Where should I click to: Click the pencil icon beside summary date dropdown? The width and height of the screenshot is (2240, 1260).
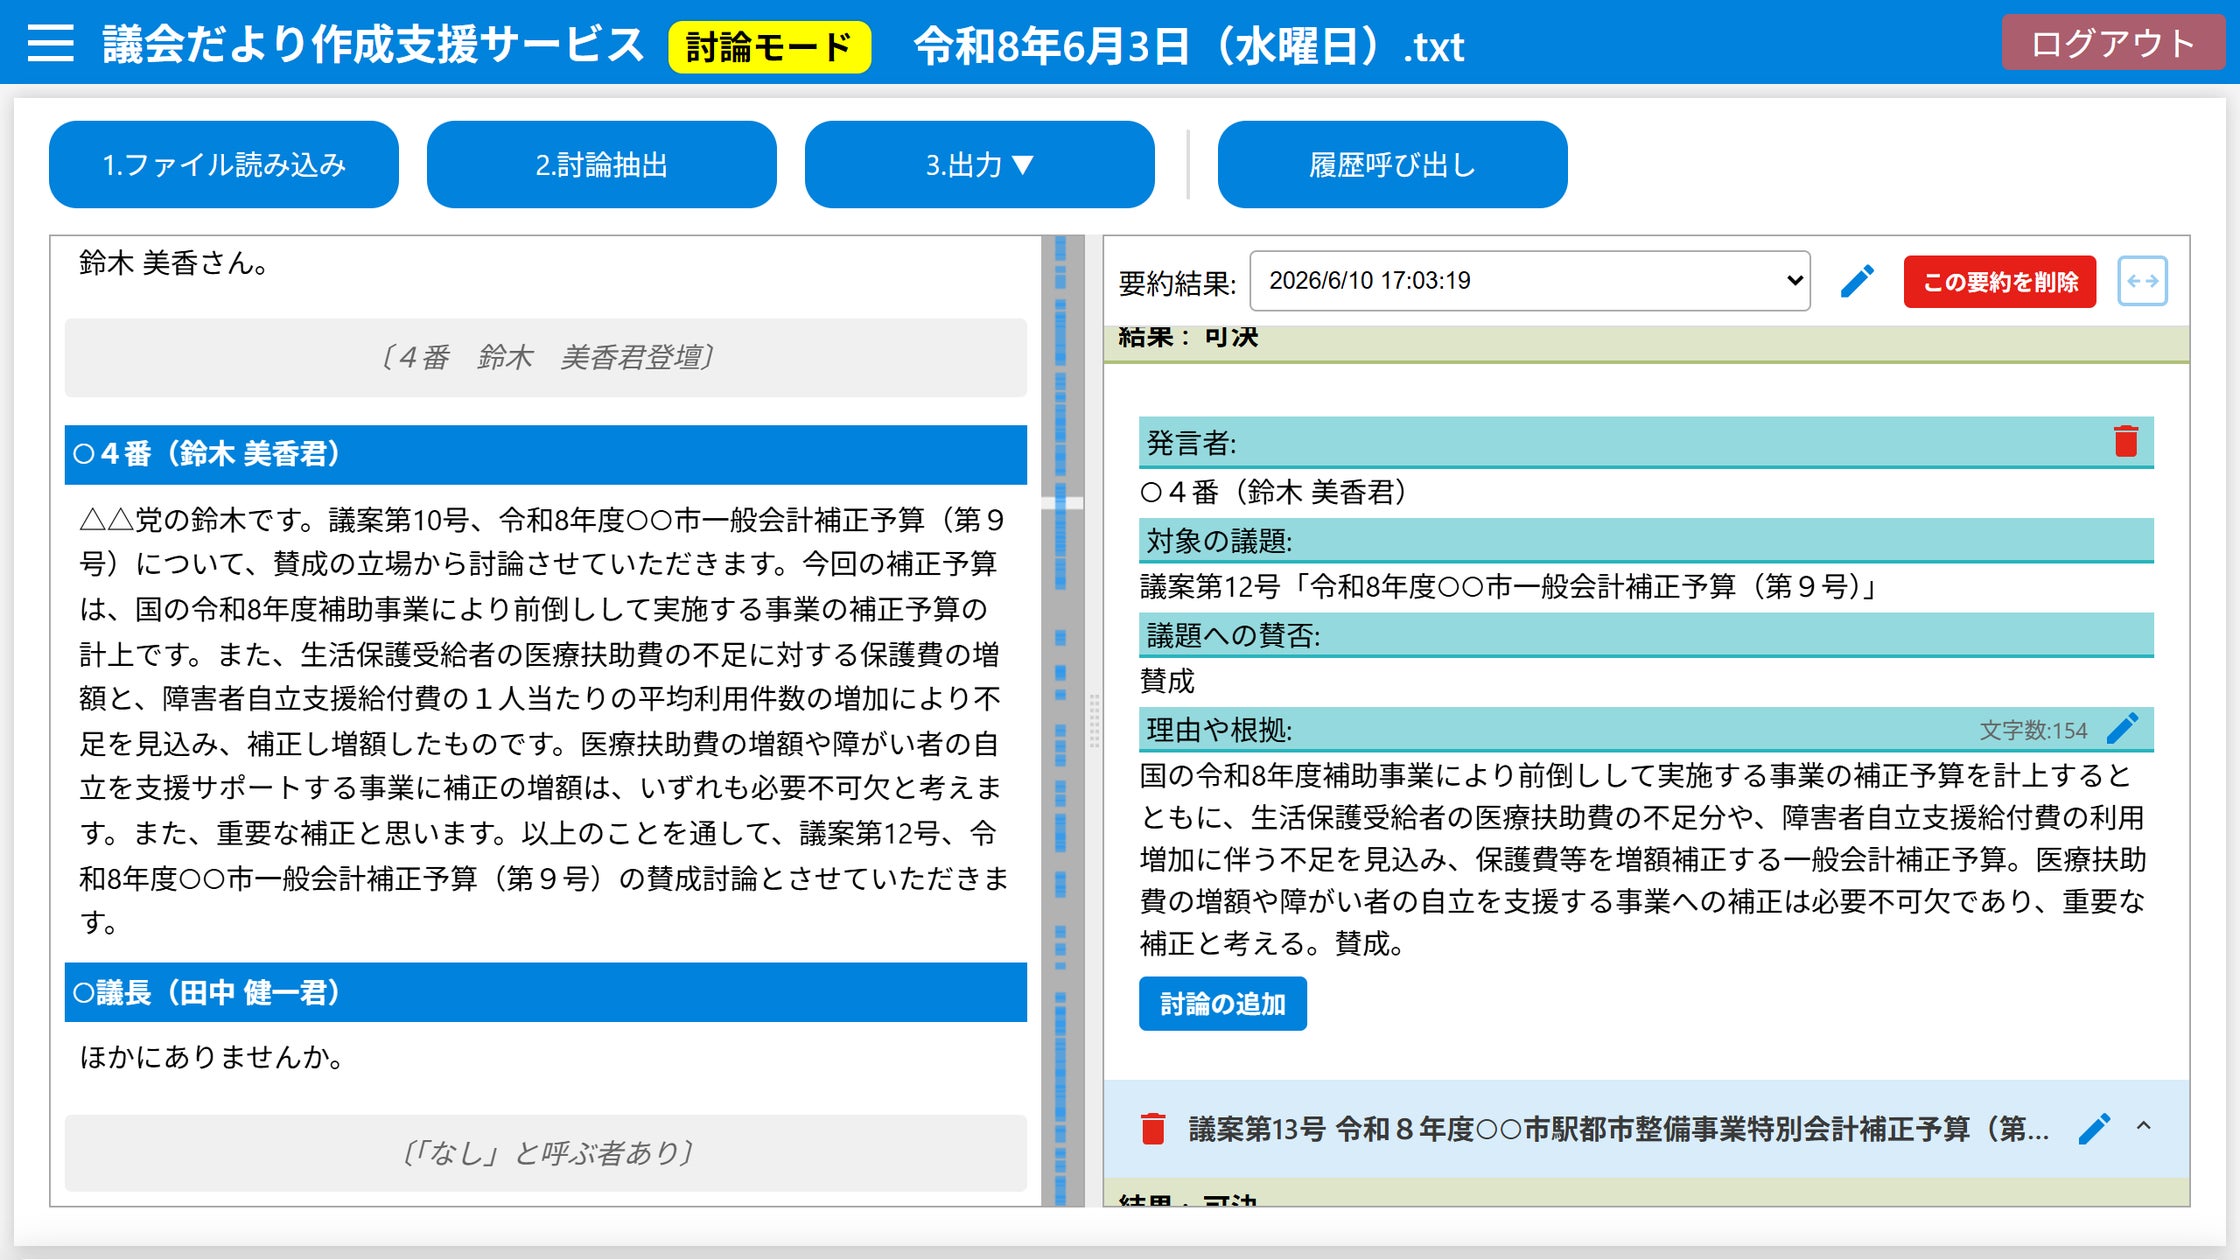(1857, 281)
